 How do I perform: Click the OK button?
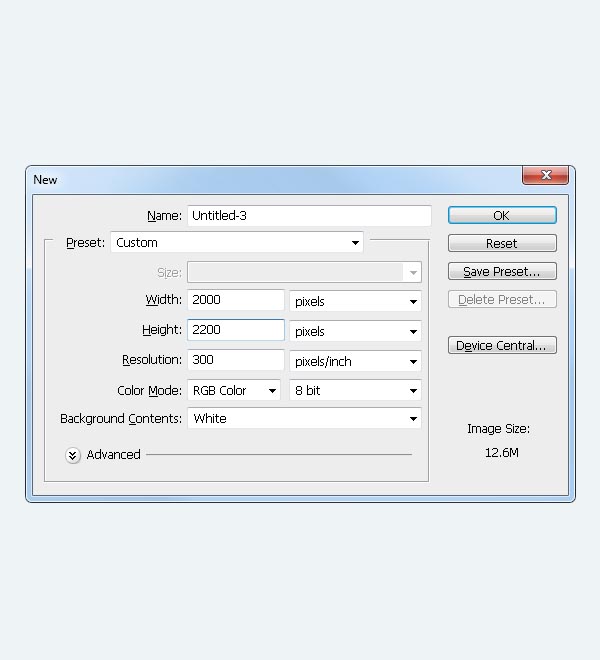click(502, 215)
